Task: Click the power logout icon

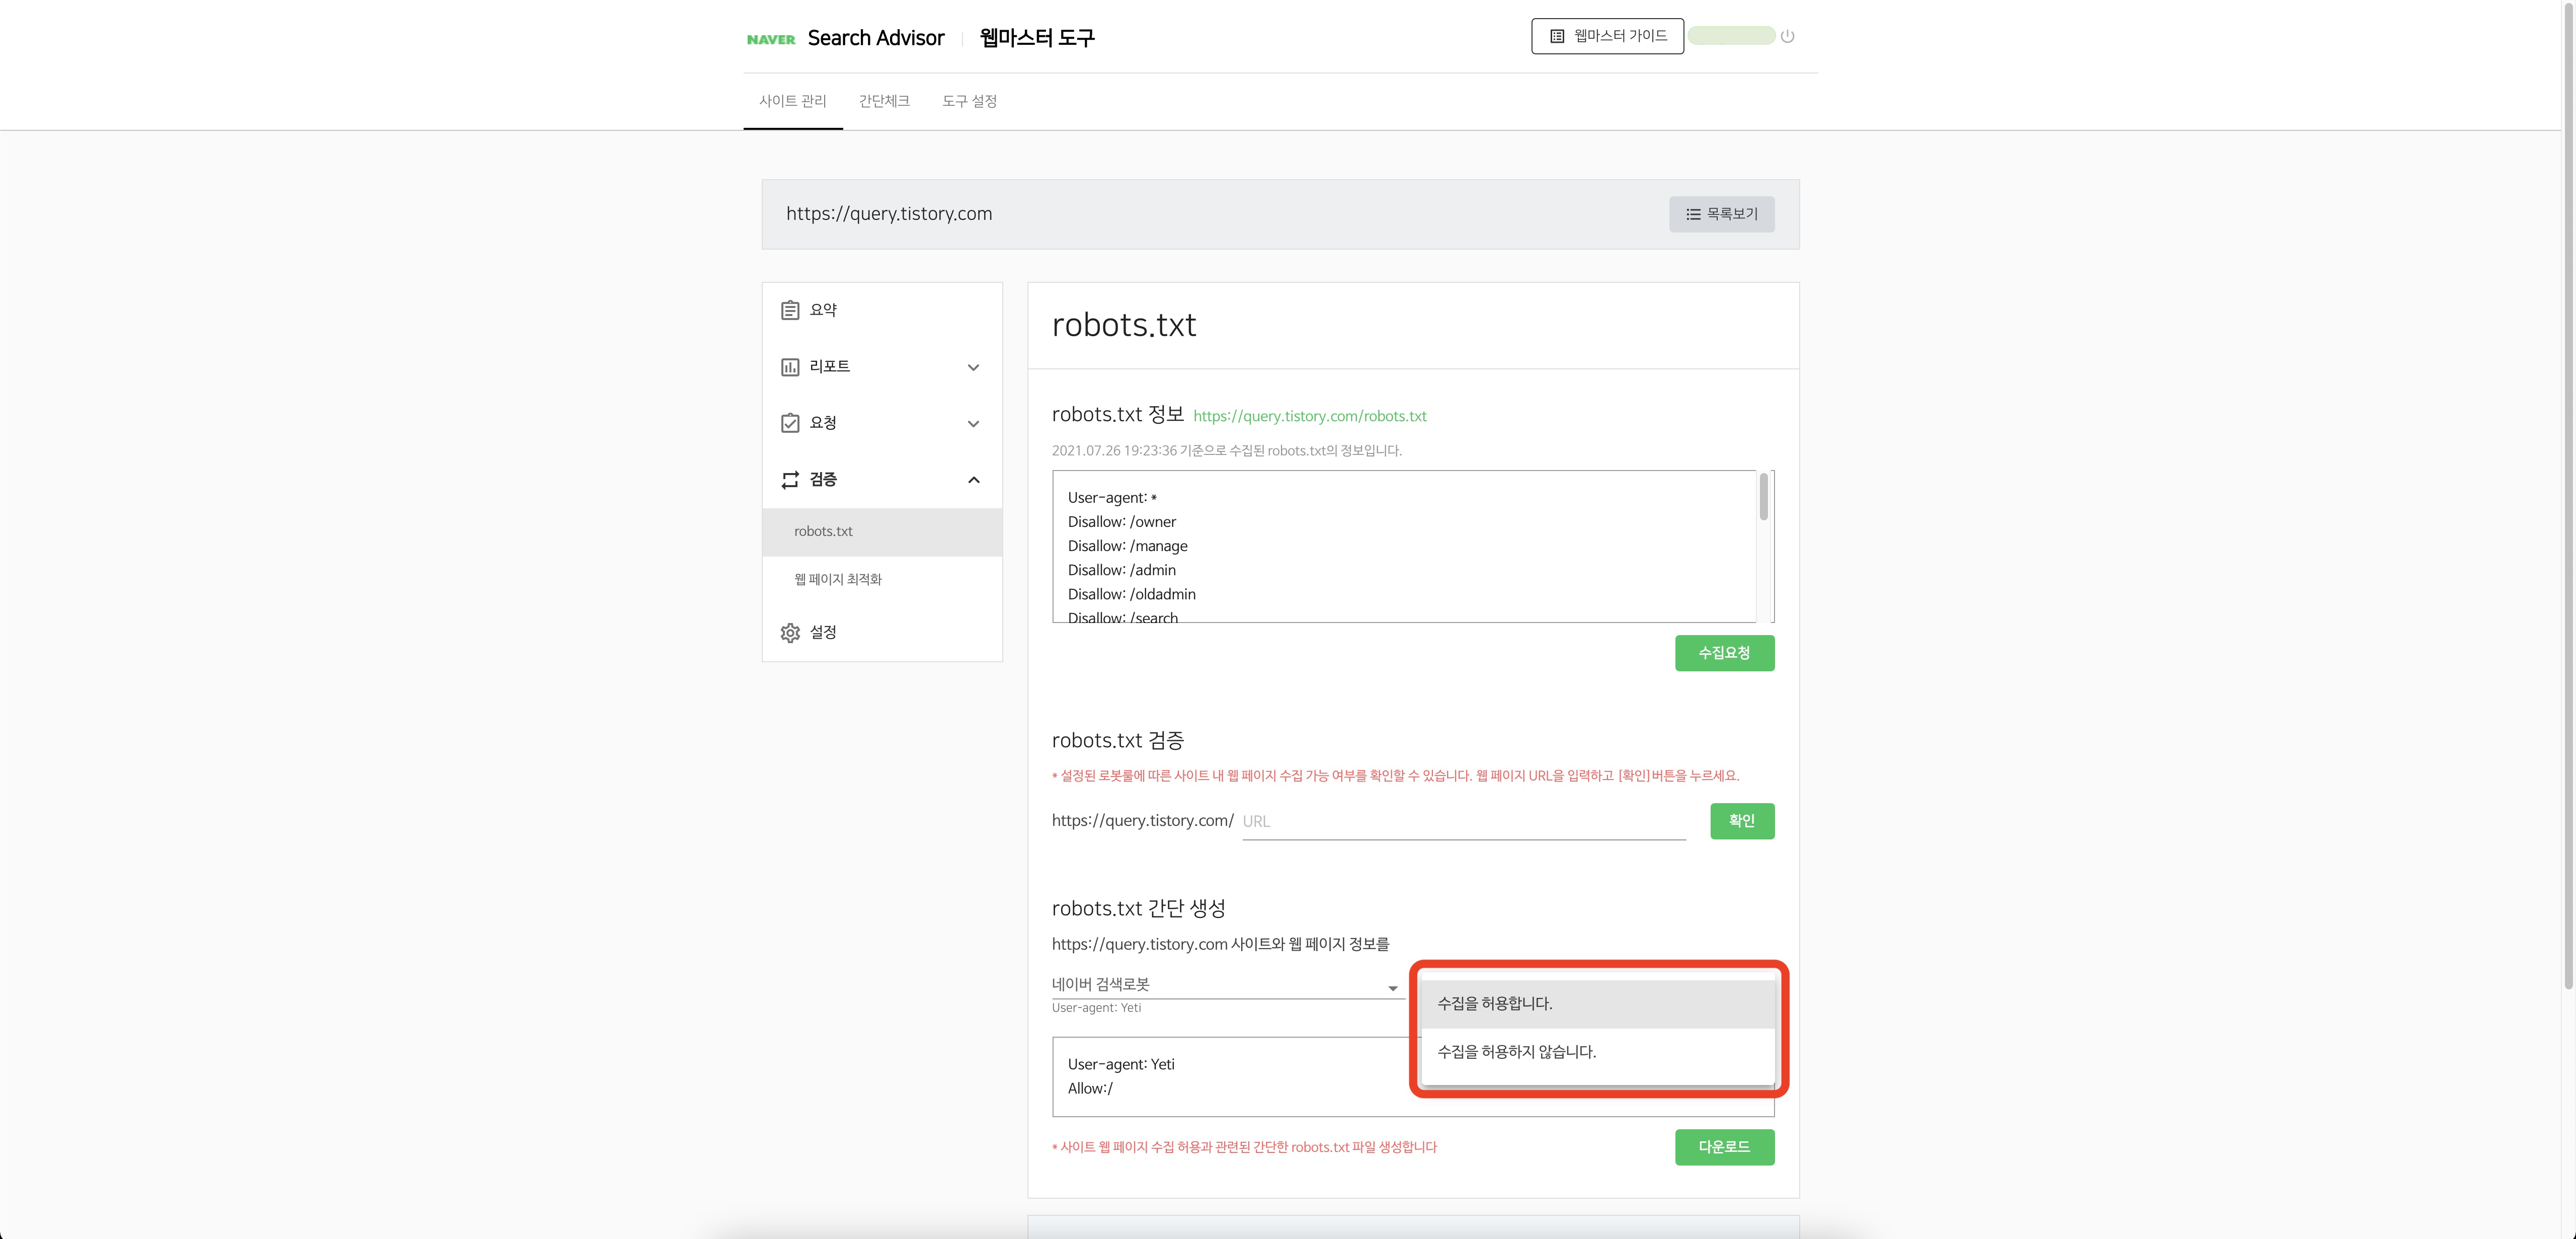Action: tap(1787, 36)
